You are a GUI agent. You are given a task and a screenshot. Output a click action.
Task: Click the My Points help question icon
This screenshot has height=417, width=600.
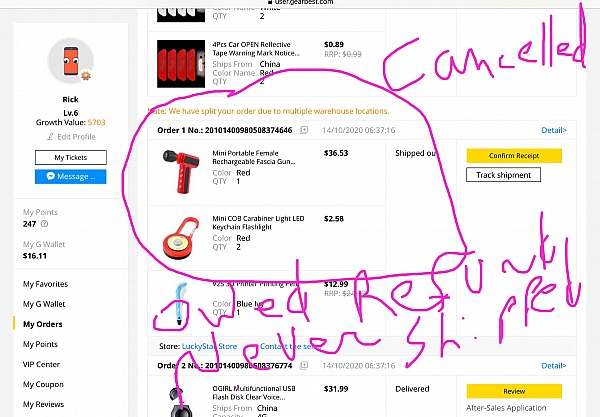(44, 224)
